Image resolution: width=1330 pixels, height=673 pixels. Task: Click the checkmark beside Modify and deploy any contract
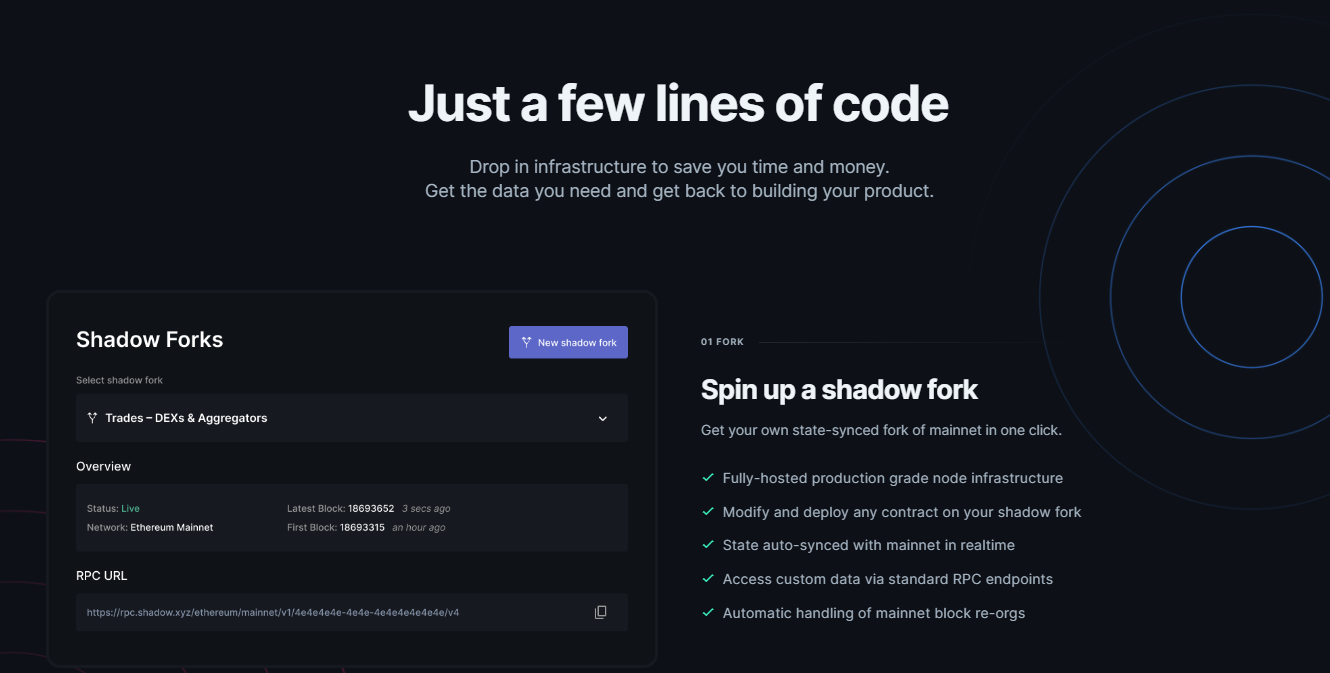pos(708,512)
